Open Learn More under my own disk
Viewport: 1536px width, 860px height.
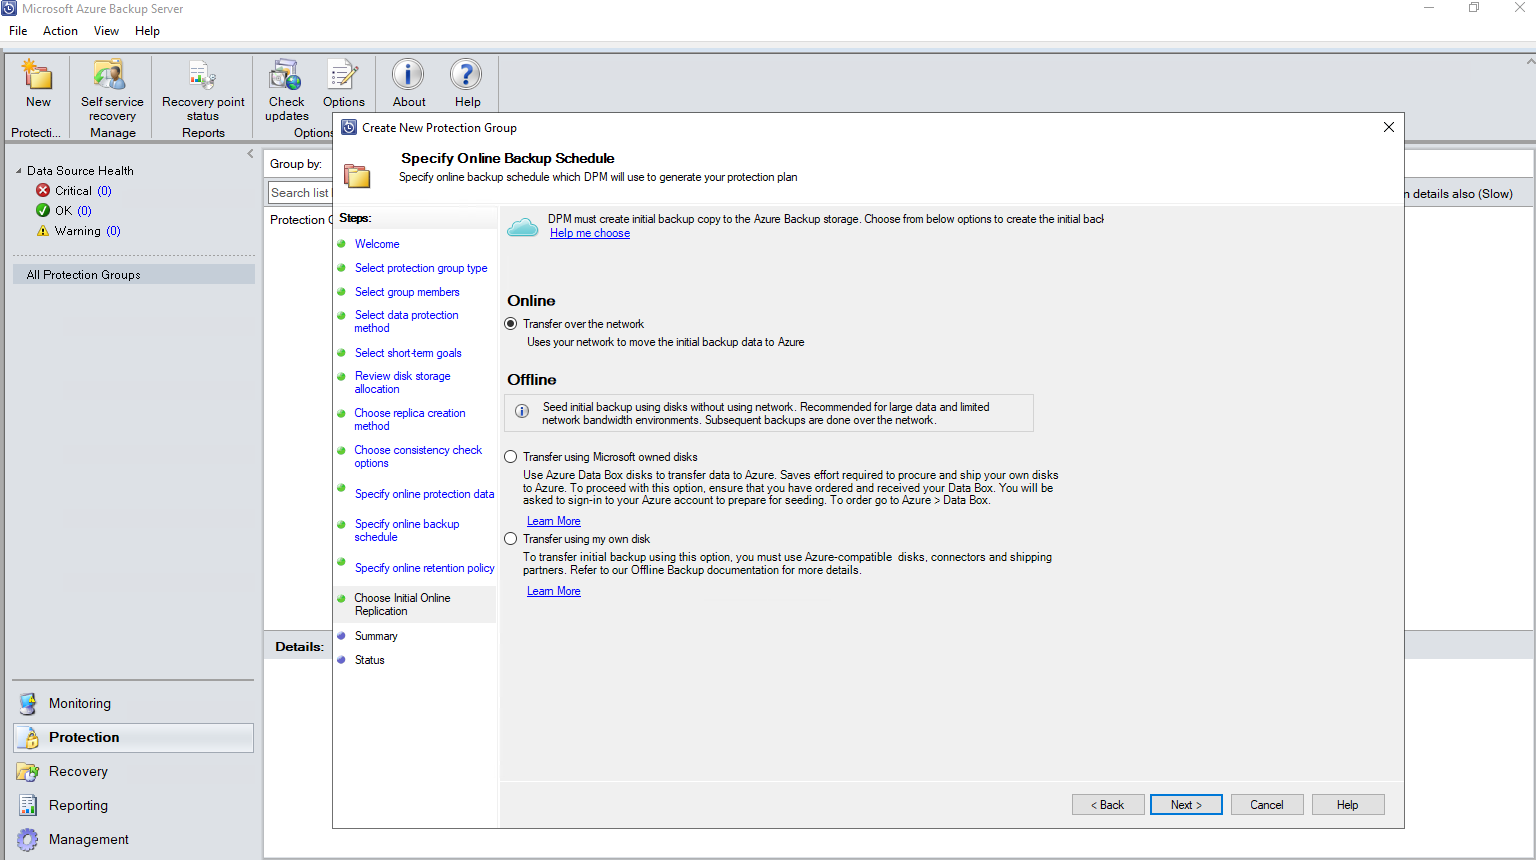pos(554,591)
